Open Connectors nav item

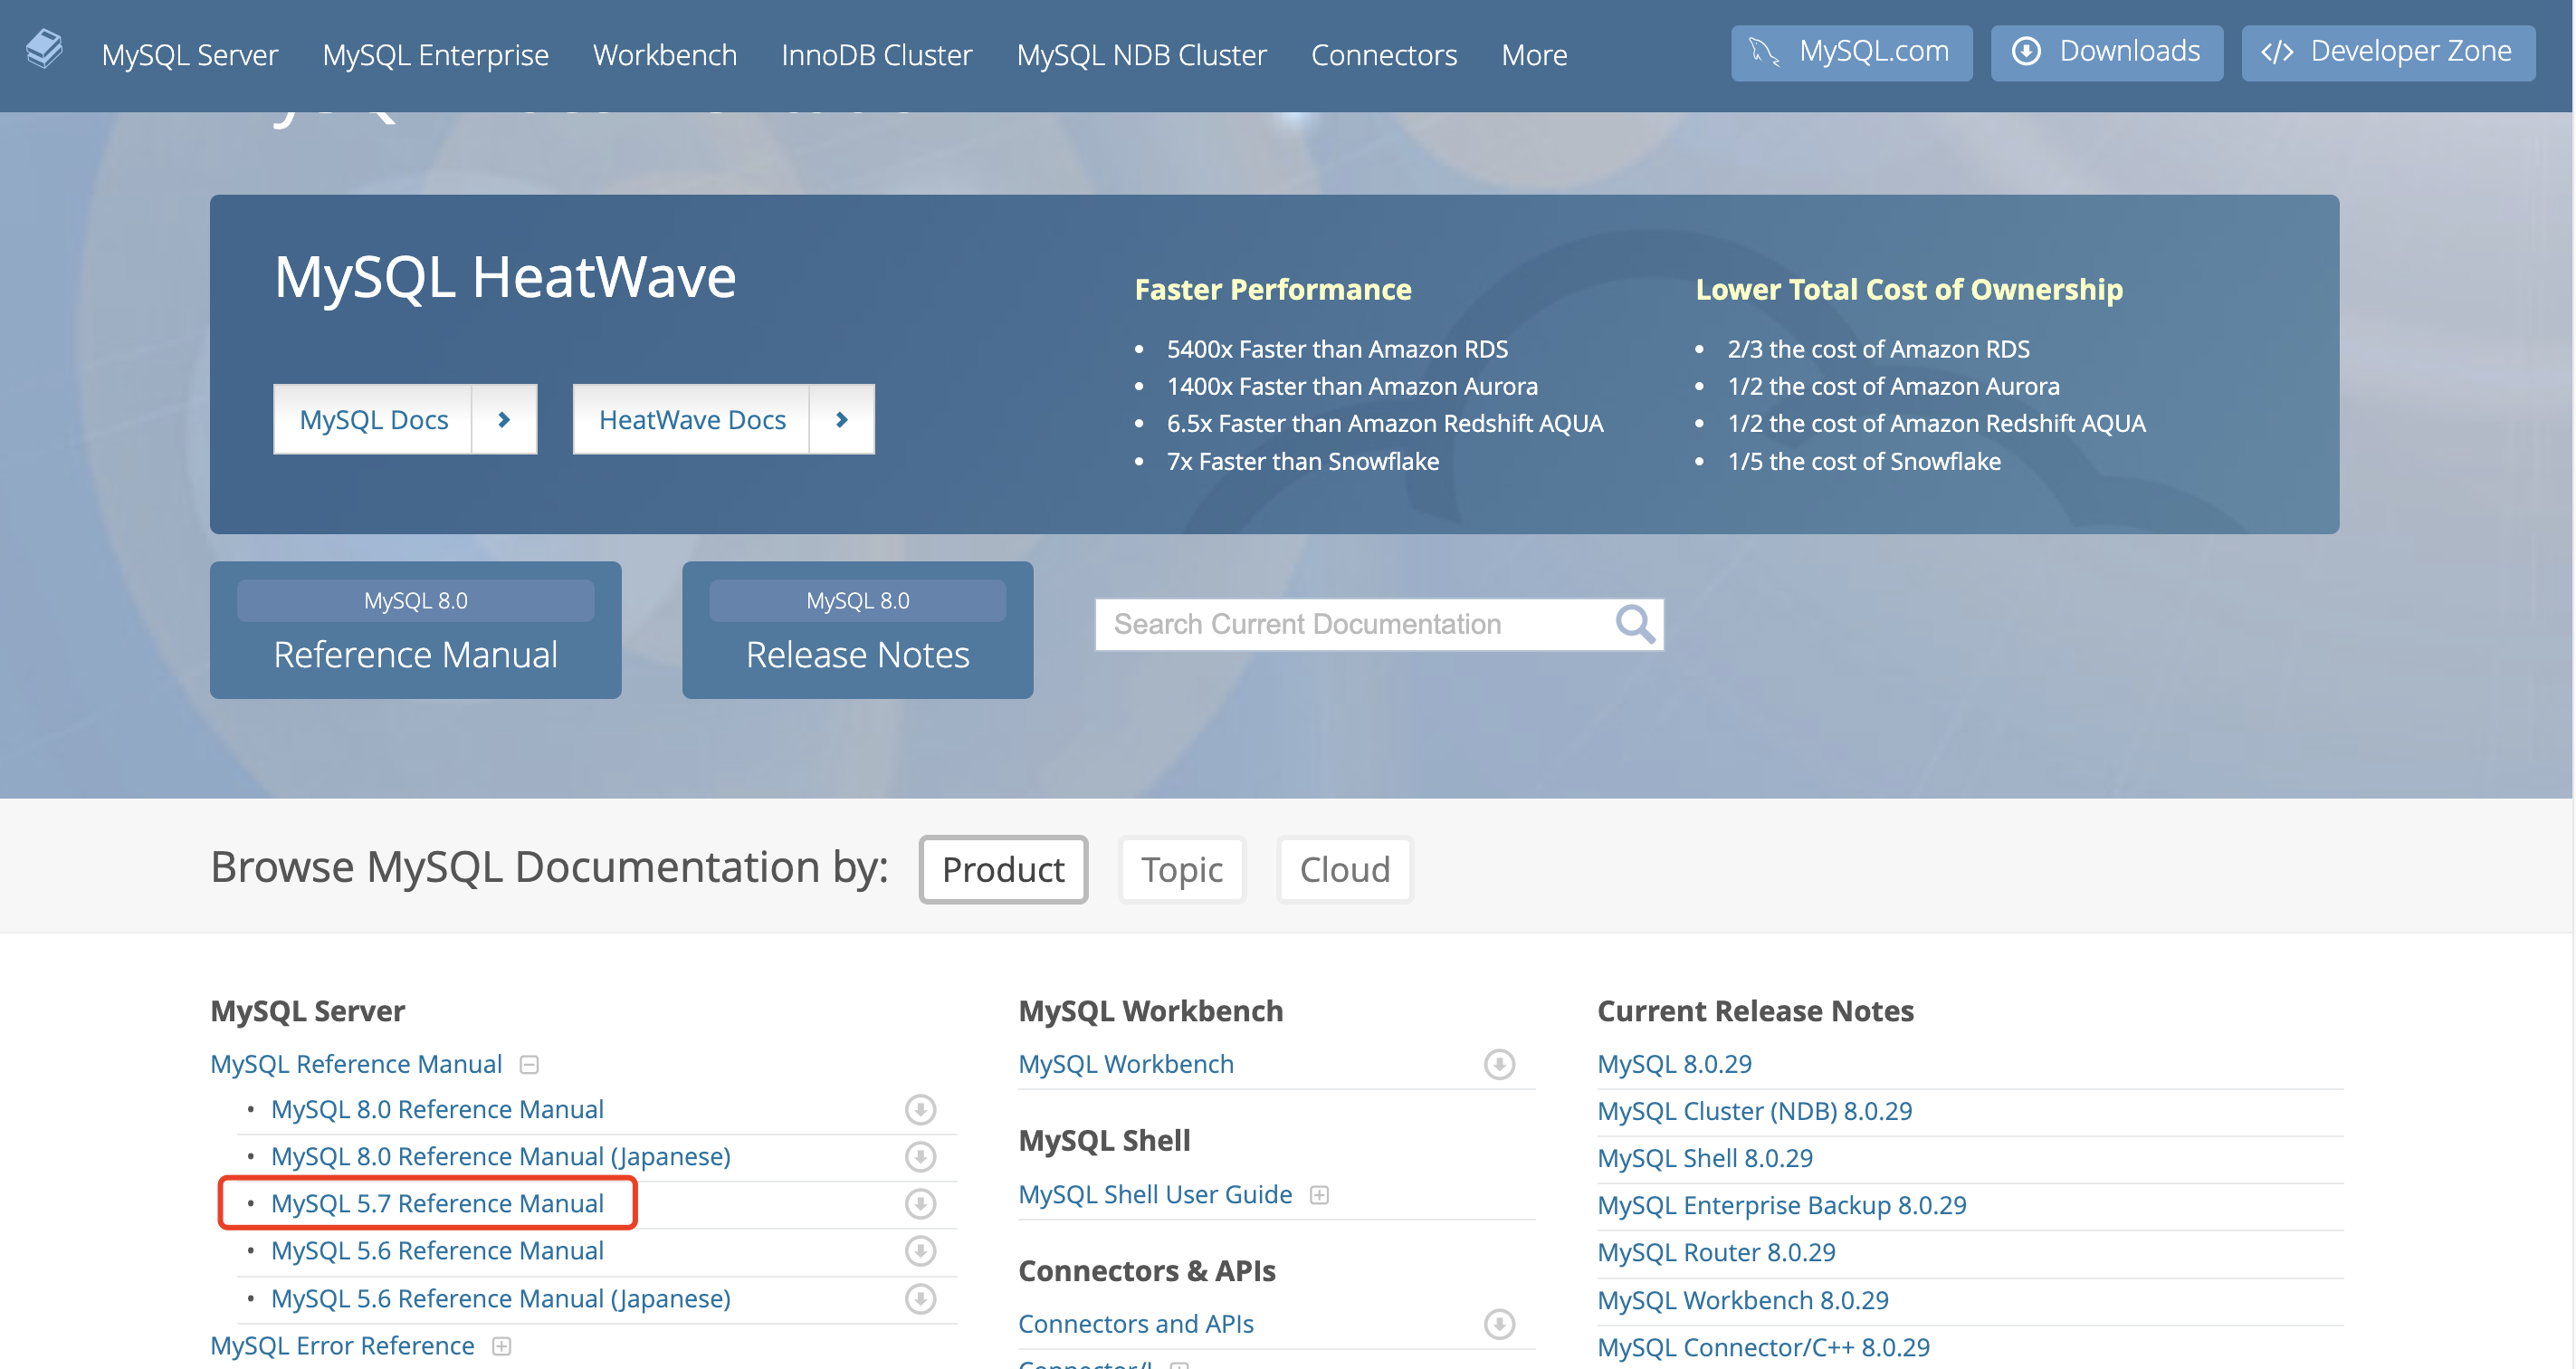point(1384,55)
